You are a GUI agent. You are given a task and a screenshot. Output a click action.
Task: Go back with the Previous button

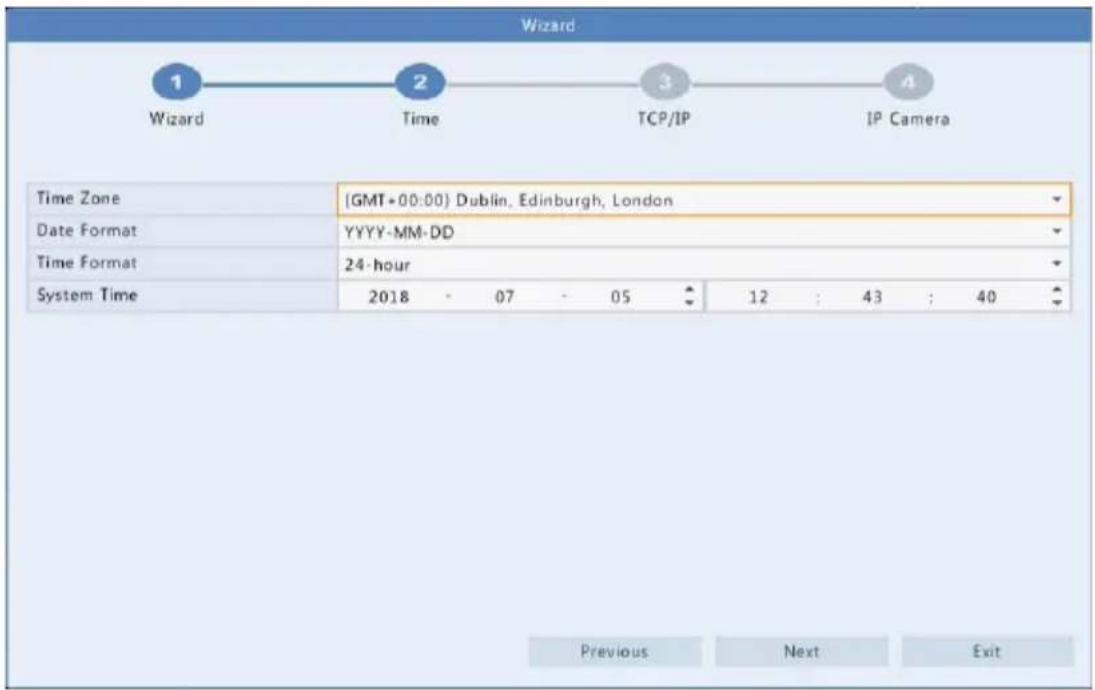[615, 652]
